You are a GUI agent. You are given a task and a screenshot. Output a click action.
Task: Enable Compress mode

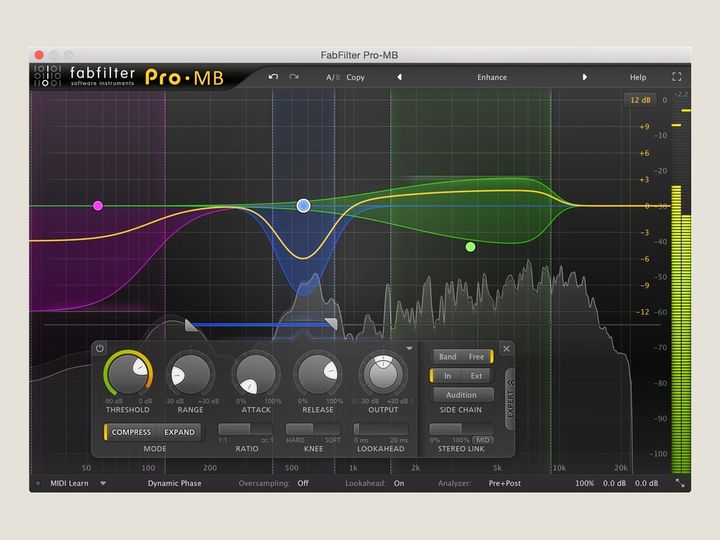pyautogui.click(x=131, y=432)
